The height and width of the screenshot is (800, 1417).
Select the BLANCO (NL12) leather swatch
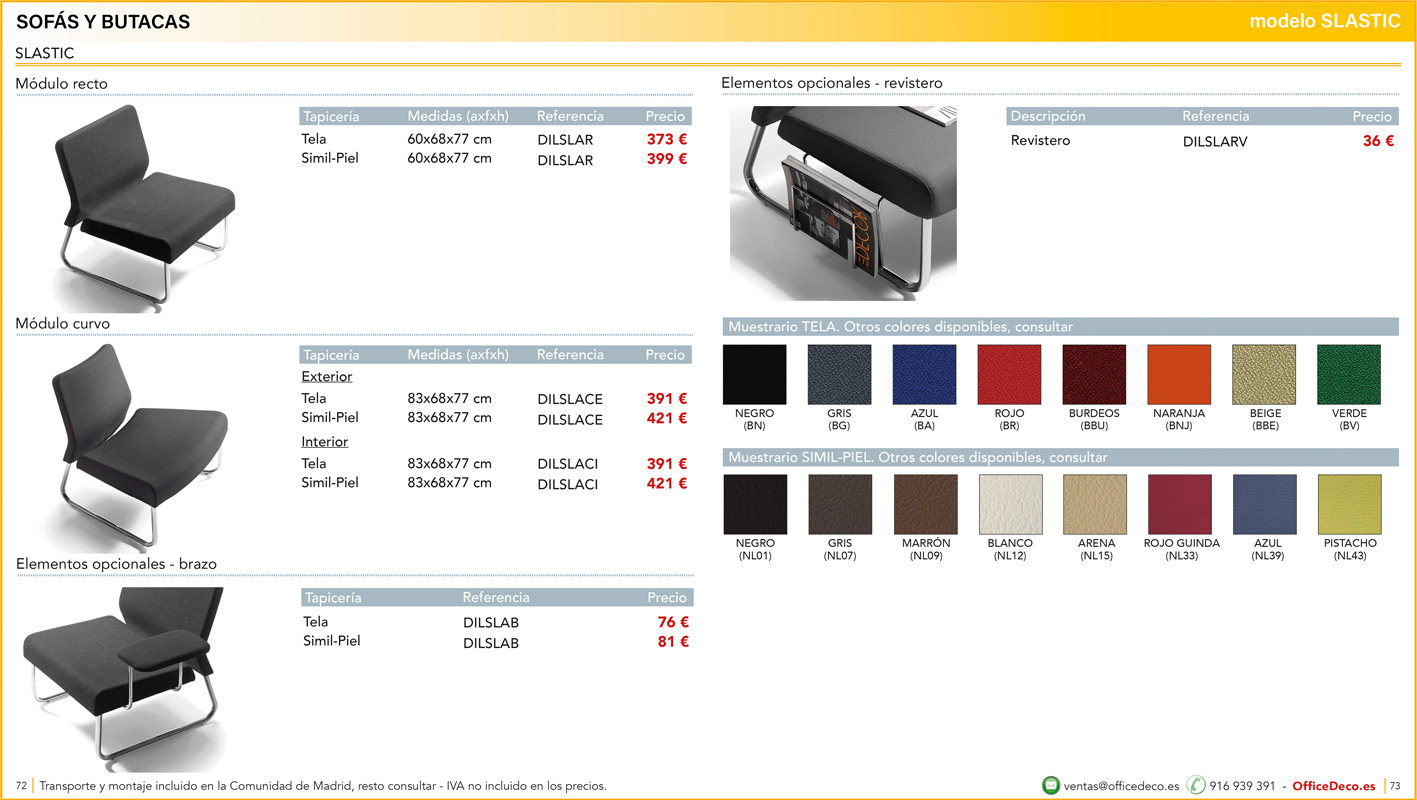click(x=1010, y=505)
